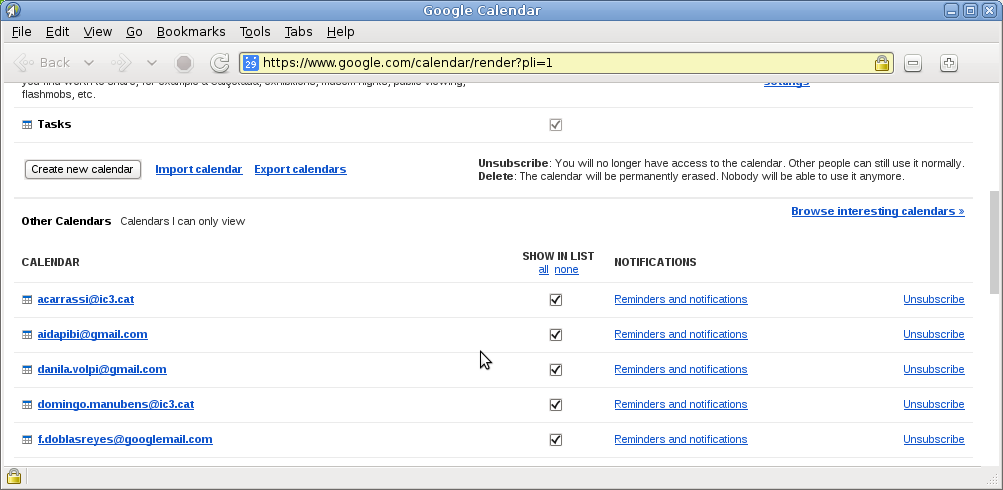Viewport: 1003px width, 490px height.
Task: Reload the page with the refresh icon
Action: pos(220,63)
